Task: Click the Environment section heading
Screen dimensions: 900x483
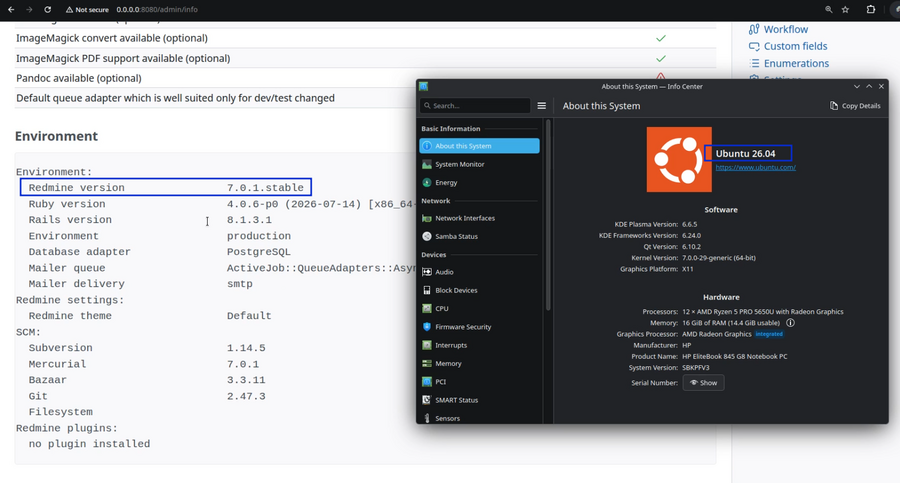Action: pos(56,136)
